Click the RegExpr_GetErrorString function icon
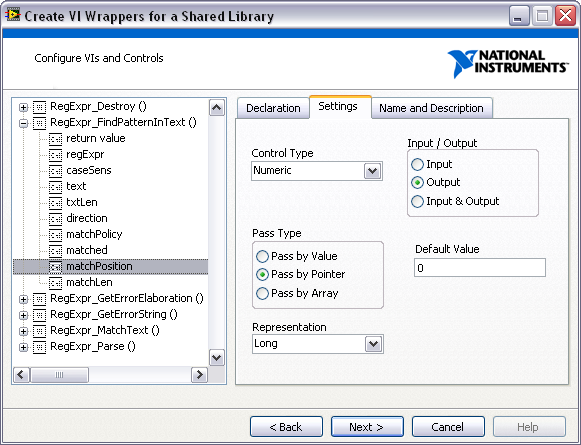The width and height of the screenshot is (581, 445). [39, 315]
